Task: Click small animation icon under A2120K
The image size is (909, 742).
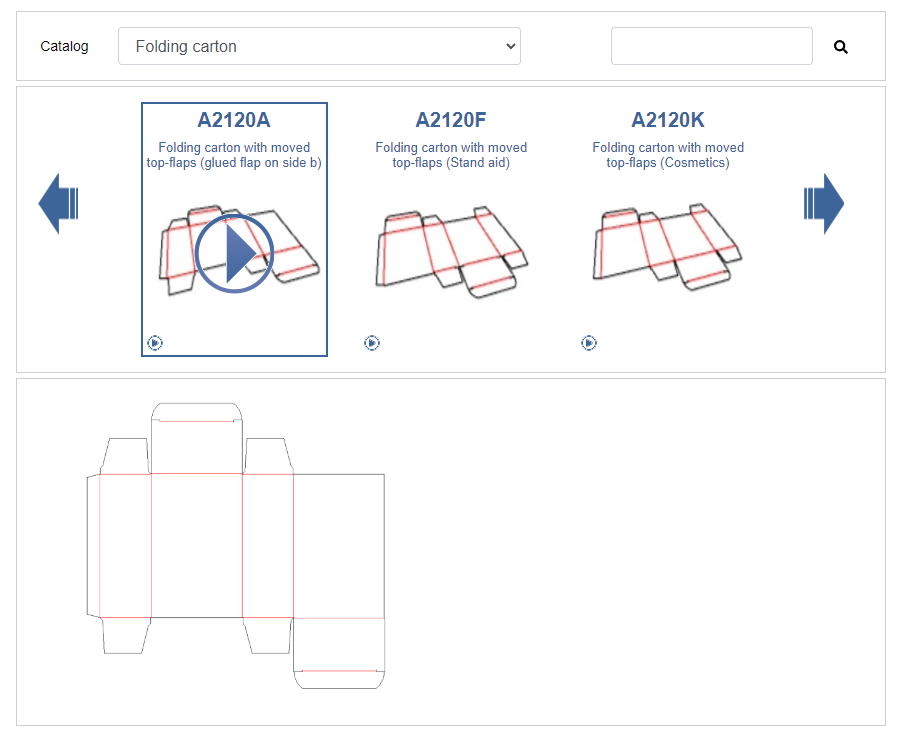Action: click(588, 343)
